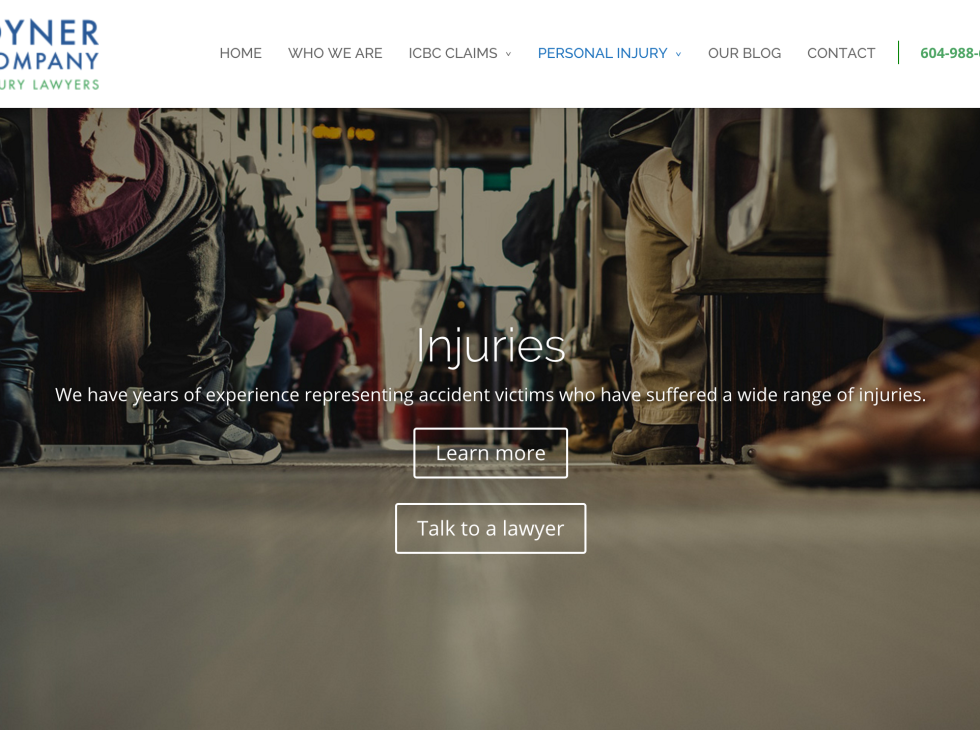Click the green phone number link
The height and width of the screenshot is (730, 980).
tap(950, 53)
